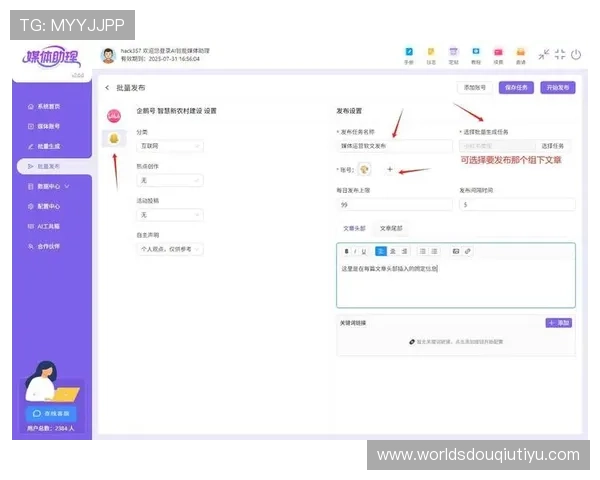Click the 媒体助理 logo
The width and height of the screenshot is (600, 480).
pos(51,58)
